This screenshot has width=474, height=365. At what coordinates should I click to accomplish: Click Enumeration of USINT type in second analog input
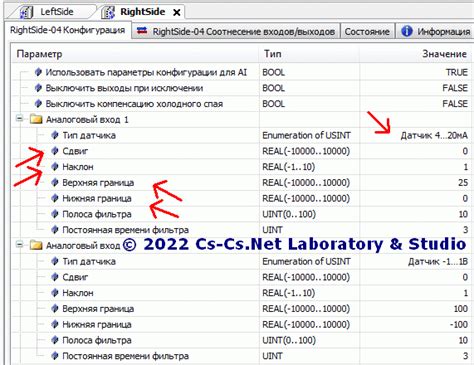coord(306,261)
